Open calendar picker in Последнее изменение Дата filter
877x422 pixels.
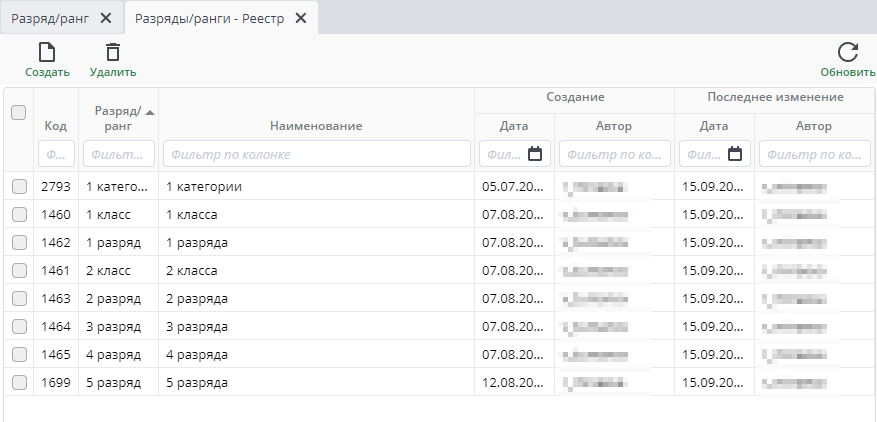pyautogui.click(x=735, y=154)
